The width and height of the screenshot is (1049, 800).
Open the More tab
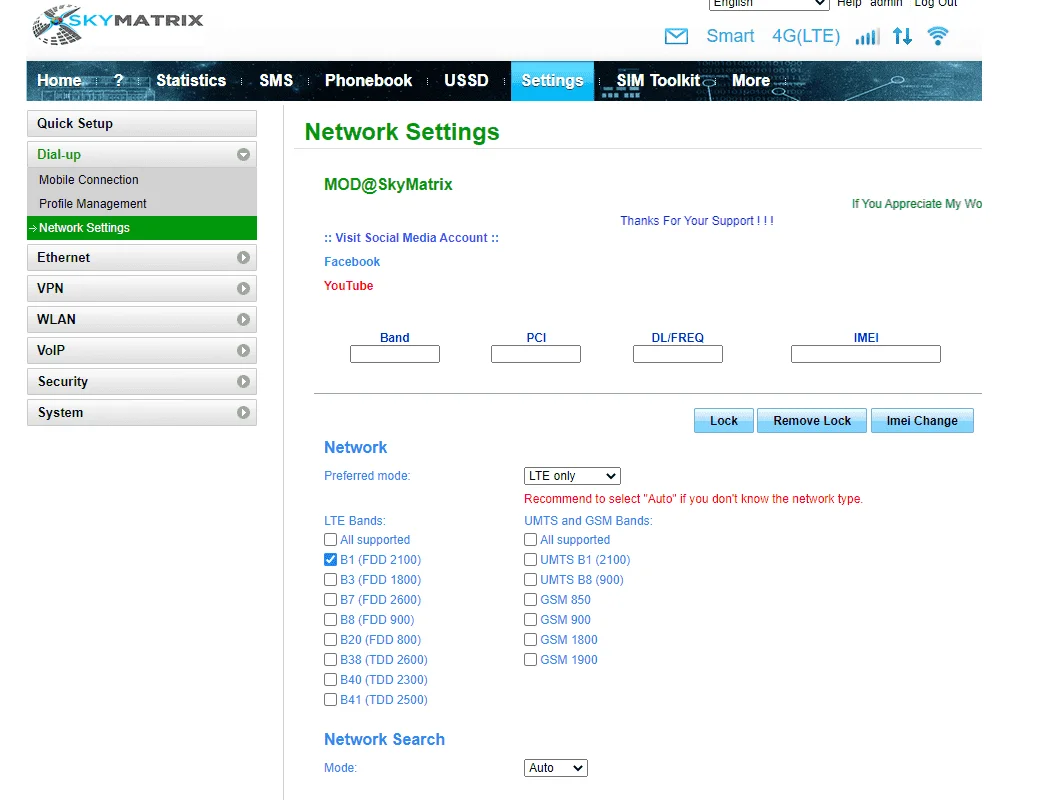(751, 81)
